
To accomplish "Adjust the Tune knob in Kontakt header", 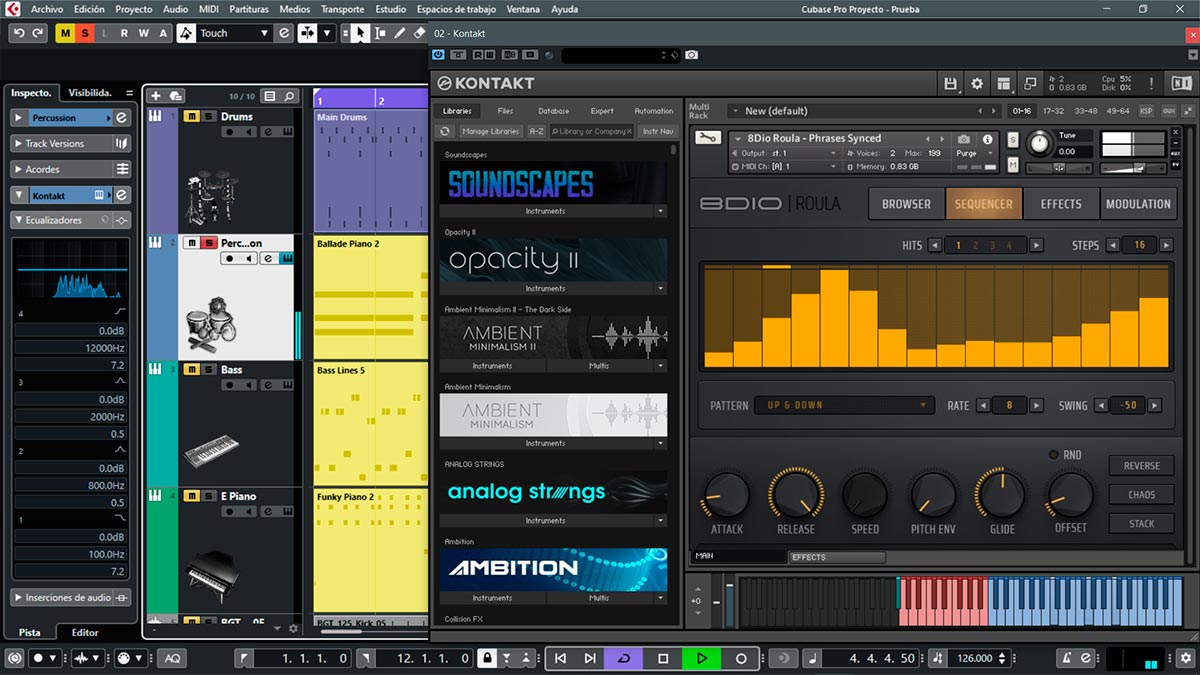I will pyautogui.click(x=1040, y=144).
